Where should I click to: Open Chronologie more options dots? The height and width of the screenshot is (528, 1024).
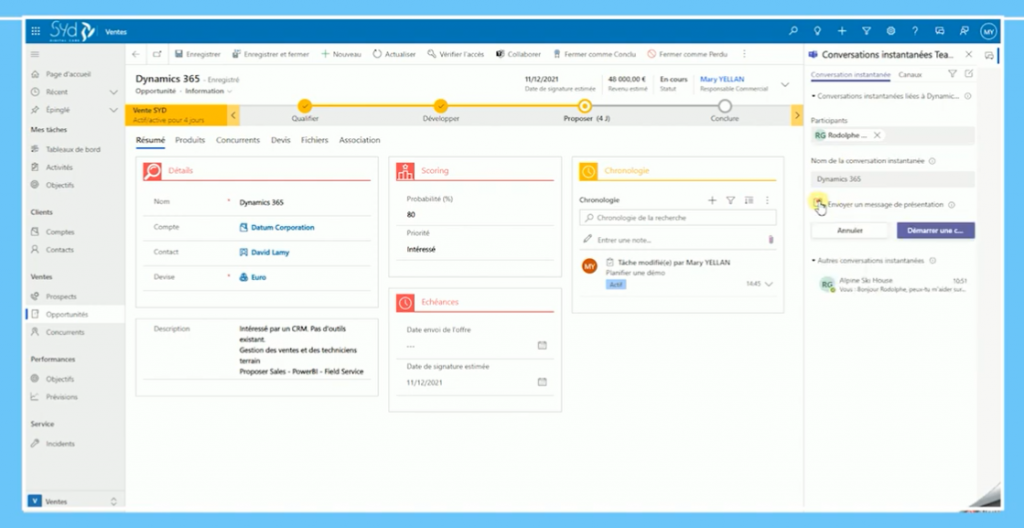(767, 201)
